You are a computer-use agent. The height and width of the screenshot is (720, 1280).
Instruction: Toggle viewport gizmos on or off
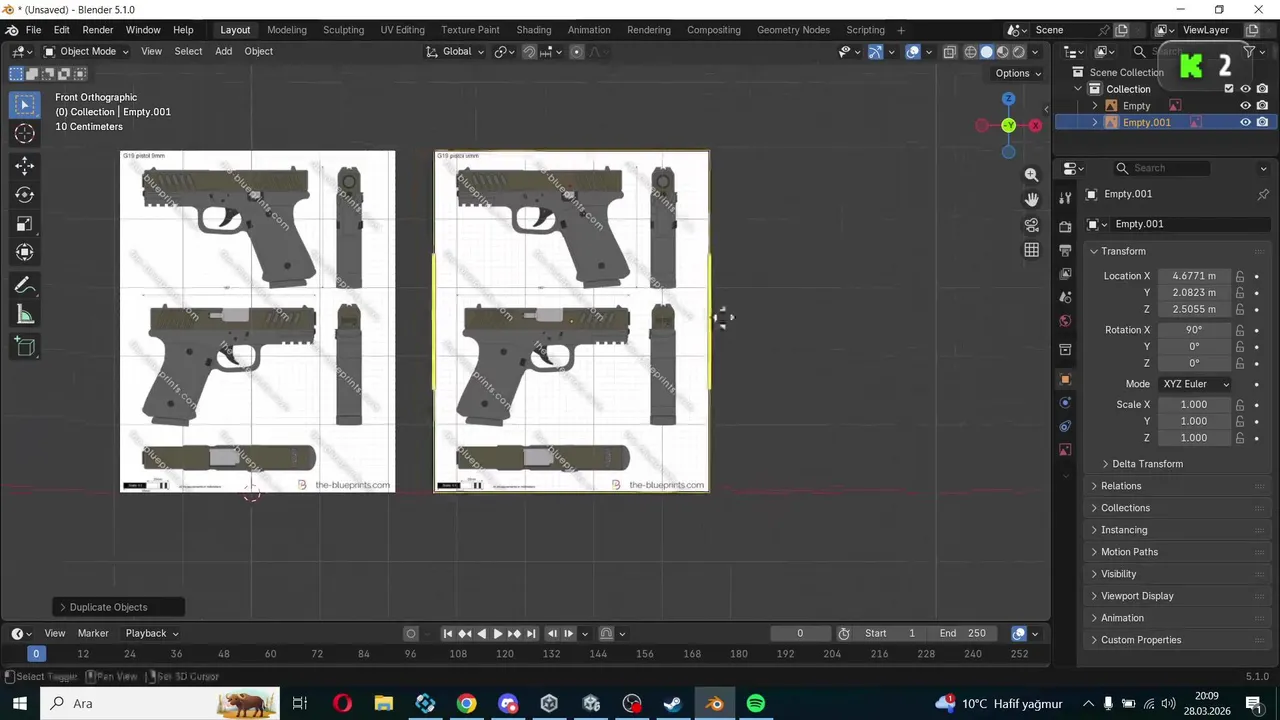click(x=875, y=52)
